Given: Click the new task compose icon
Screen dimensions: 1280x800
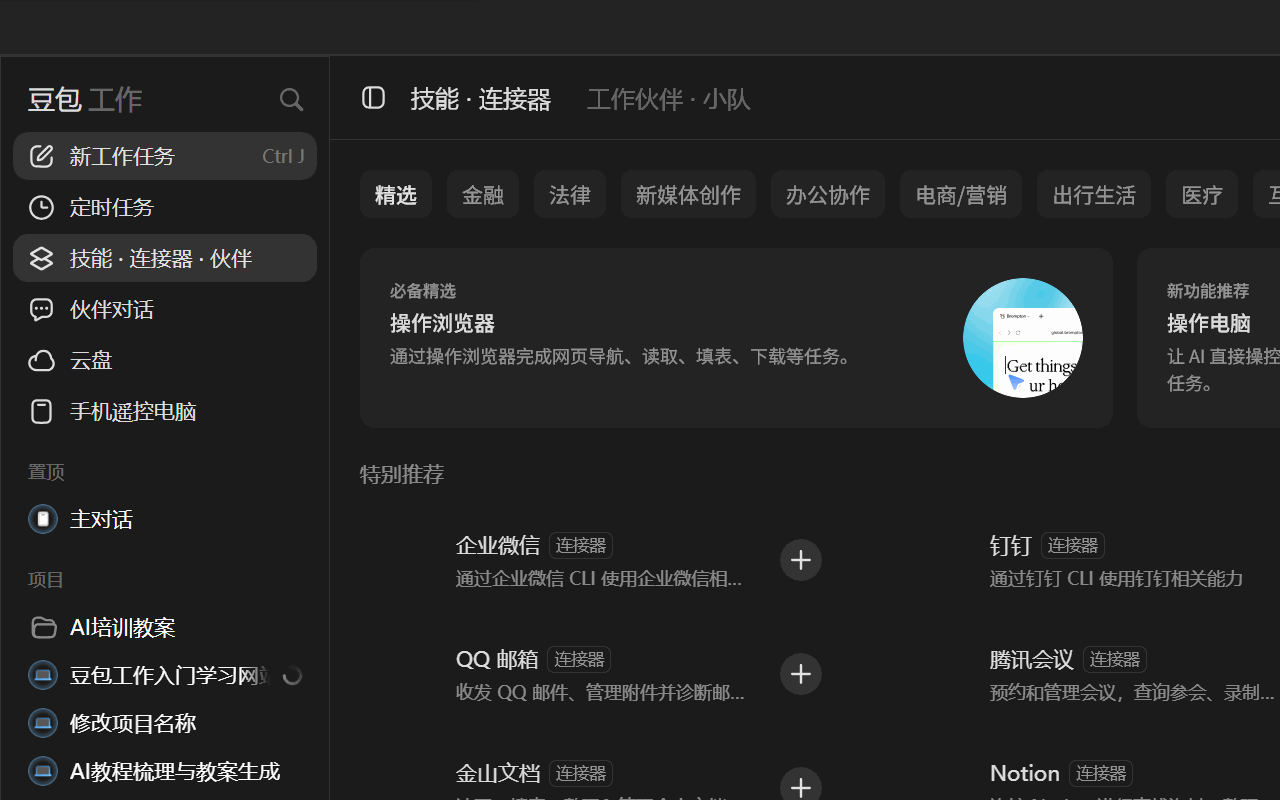Looking at the screenshot, I should [41, 156].
